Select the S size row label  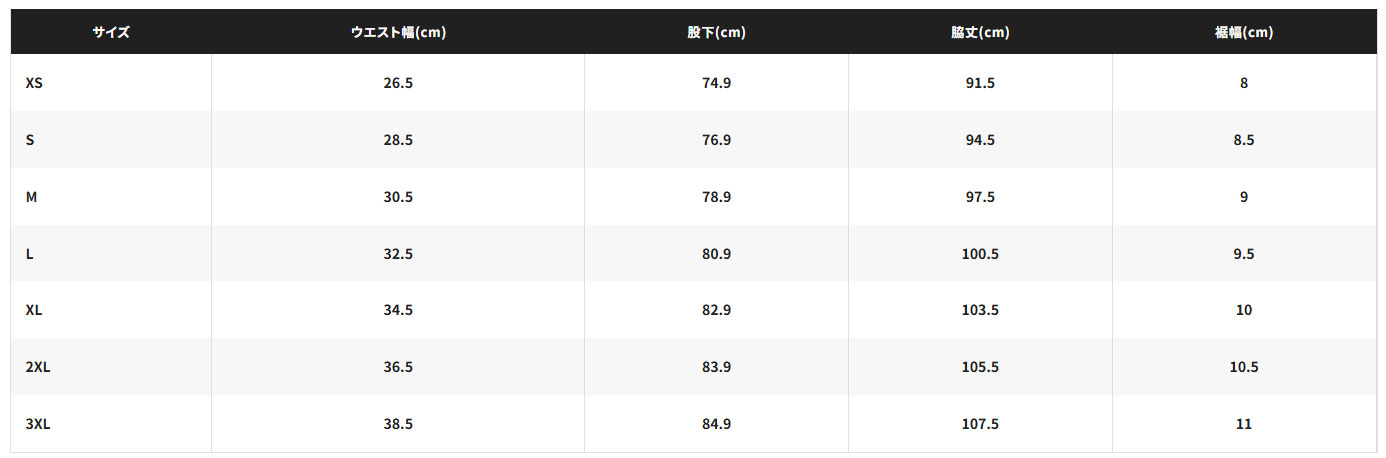(x=30, y=140)
